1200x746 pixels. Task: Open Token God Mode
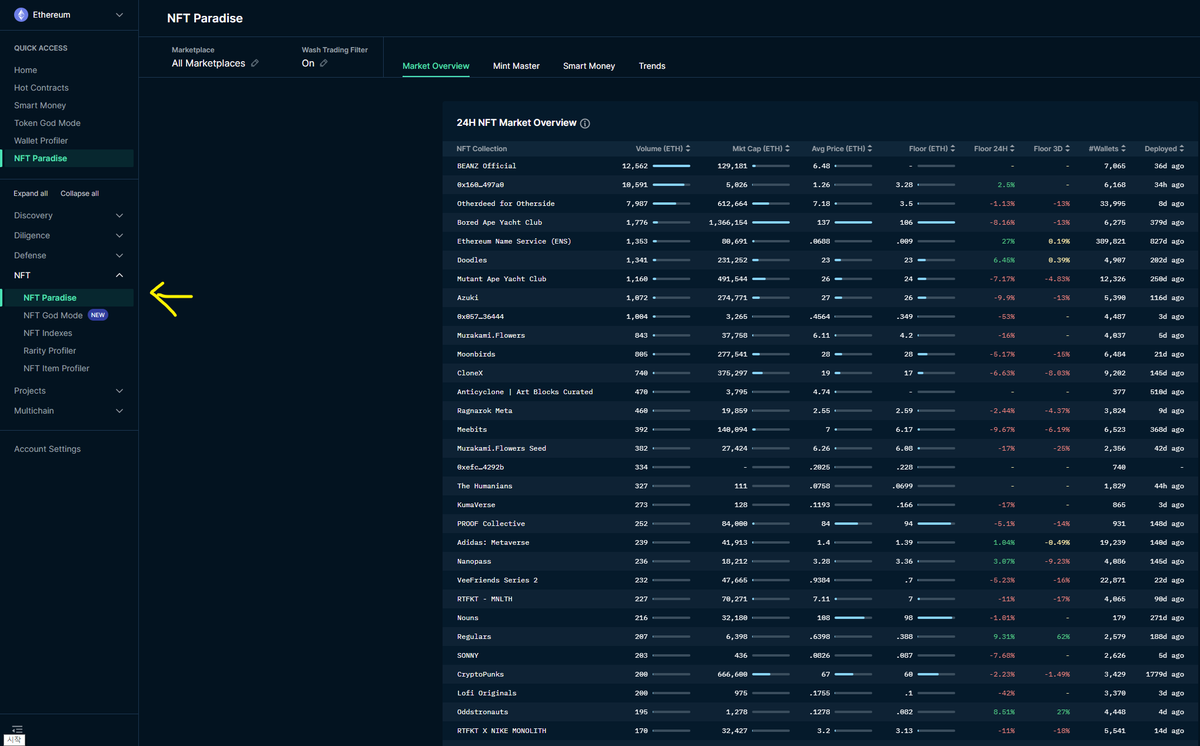(x=47, y=123)
